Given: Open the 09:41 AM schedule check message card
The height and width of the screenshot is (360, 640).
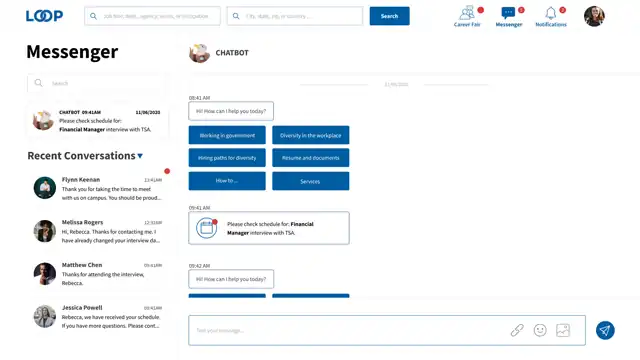Looking at the screenshot, I should pyautogui.click(x=269, y=228).
